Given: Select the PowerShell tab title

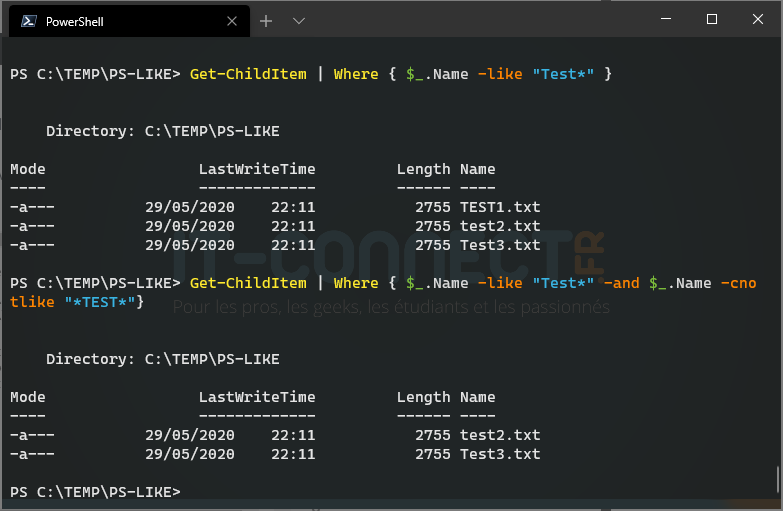Looking at the screenshot, I should click(74, 21).
